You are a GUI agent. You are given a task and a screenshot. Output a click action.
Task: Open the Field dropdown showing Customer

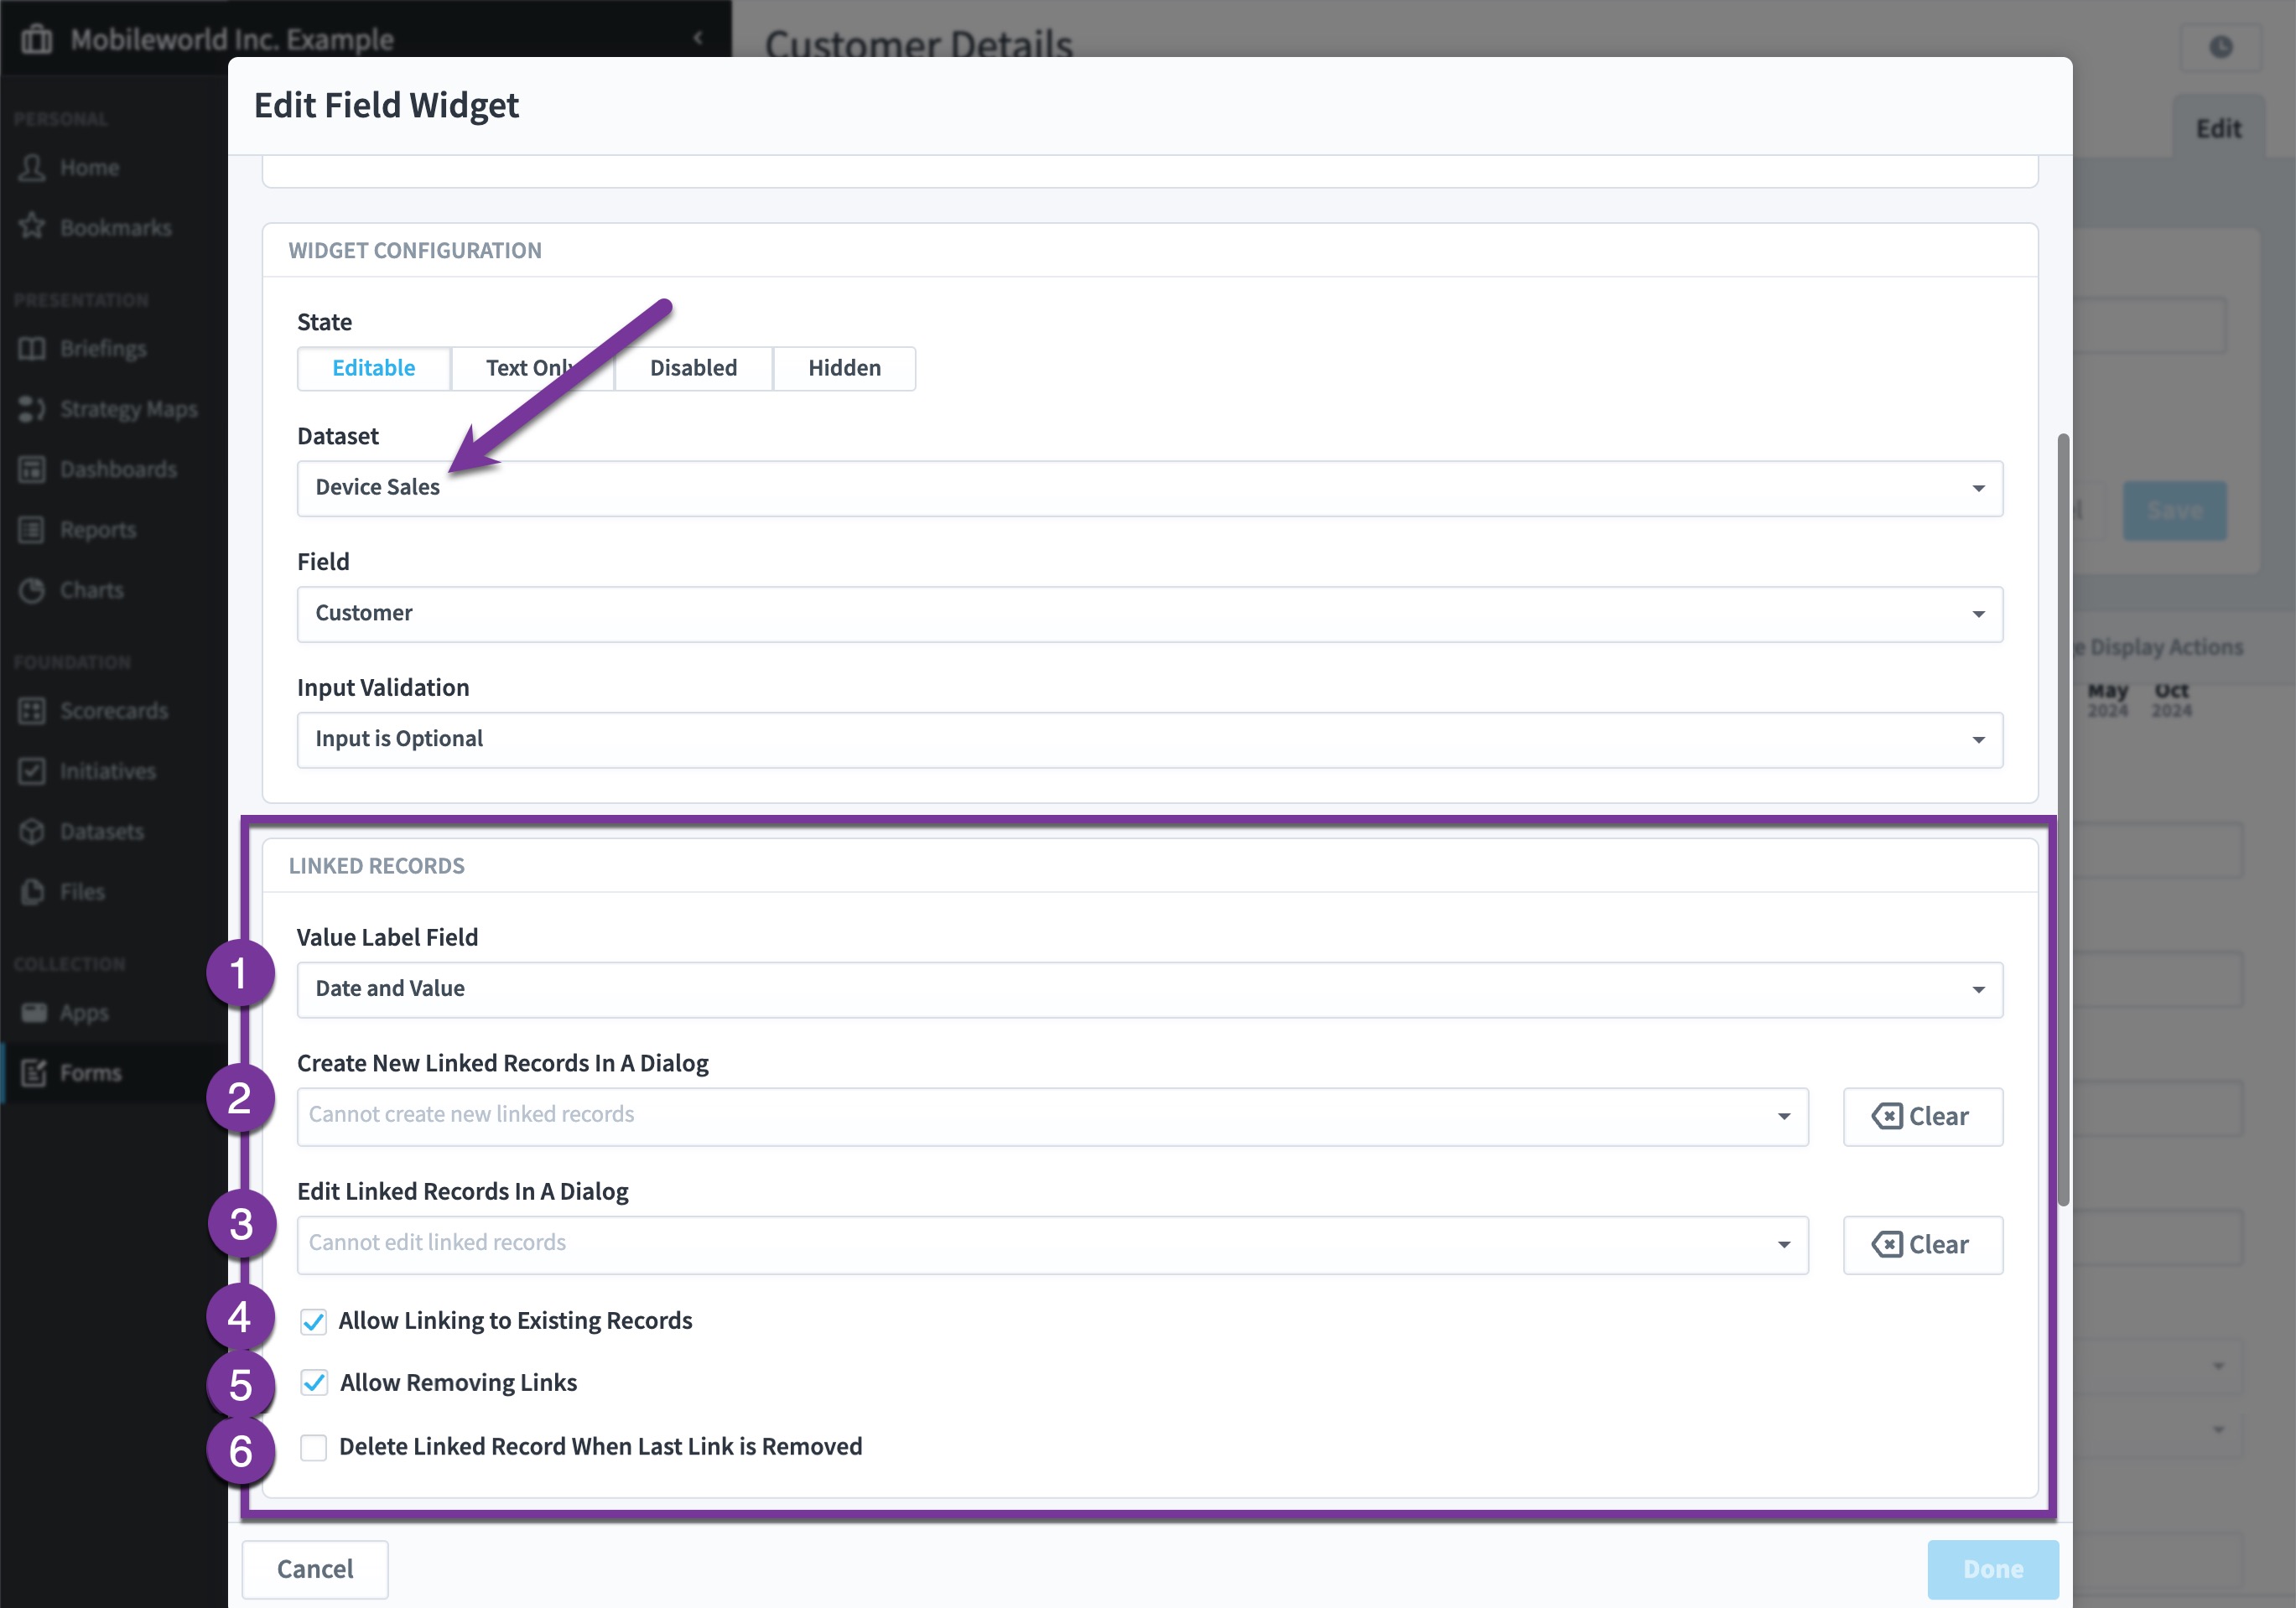pos(1150,614)
